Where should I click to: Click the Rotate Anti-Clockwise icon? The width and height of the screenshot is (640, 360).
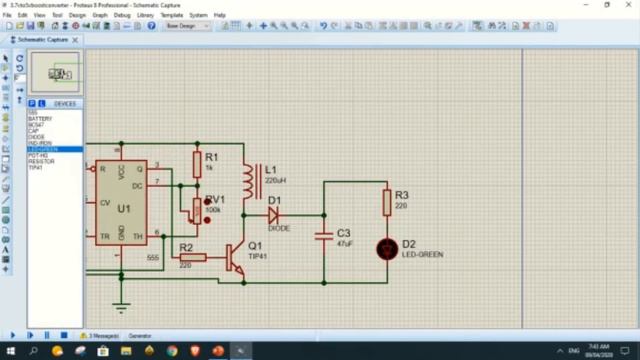[x=20, y=68]
